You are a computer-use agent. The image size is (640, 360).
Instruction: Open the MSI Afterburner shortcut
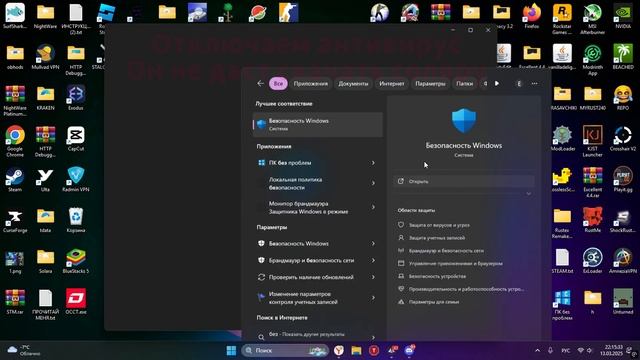[593, 19]
